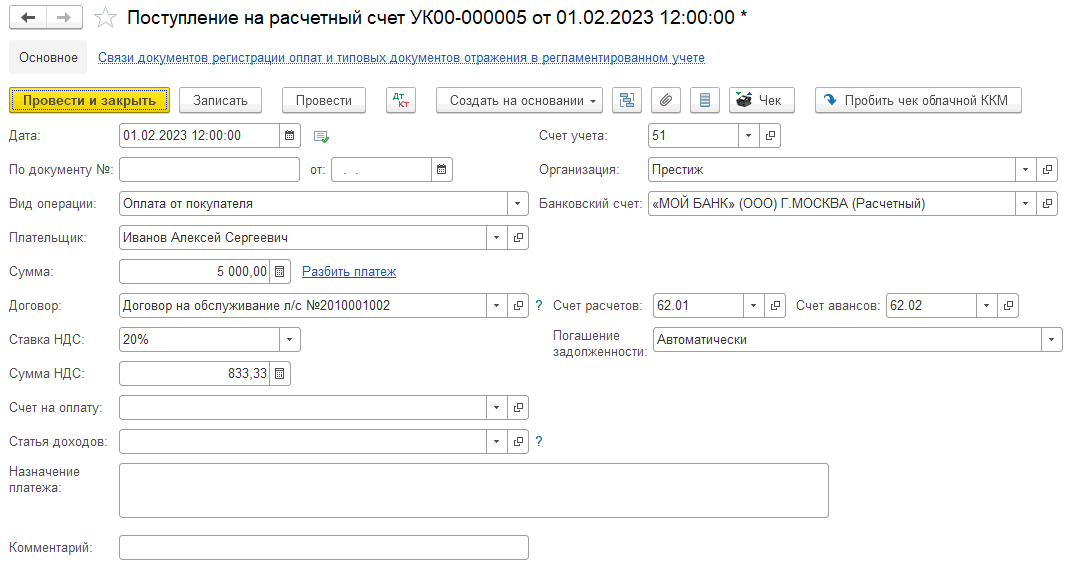Click the help question mark near Договор

tap(539, 306)
